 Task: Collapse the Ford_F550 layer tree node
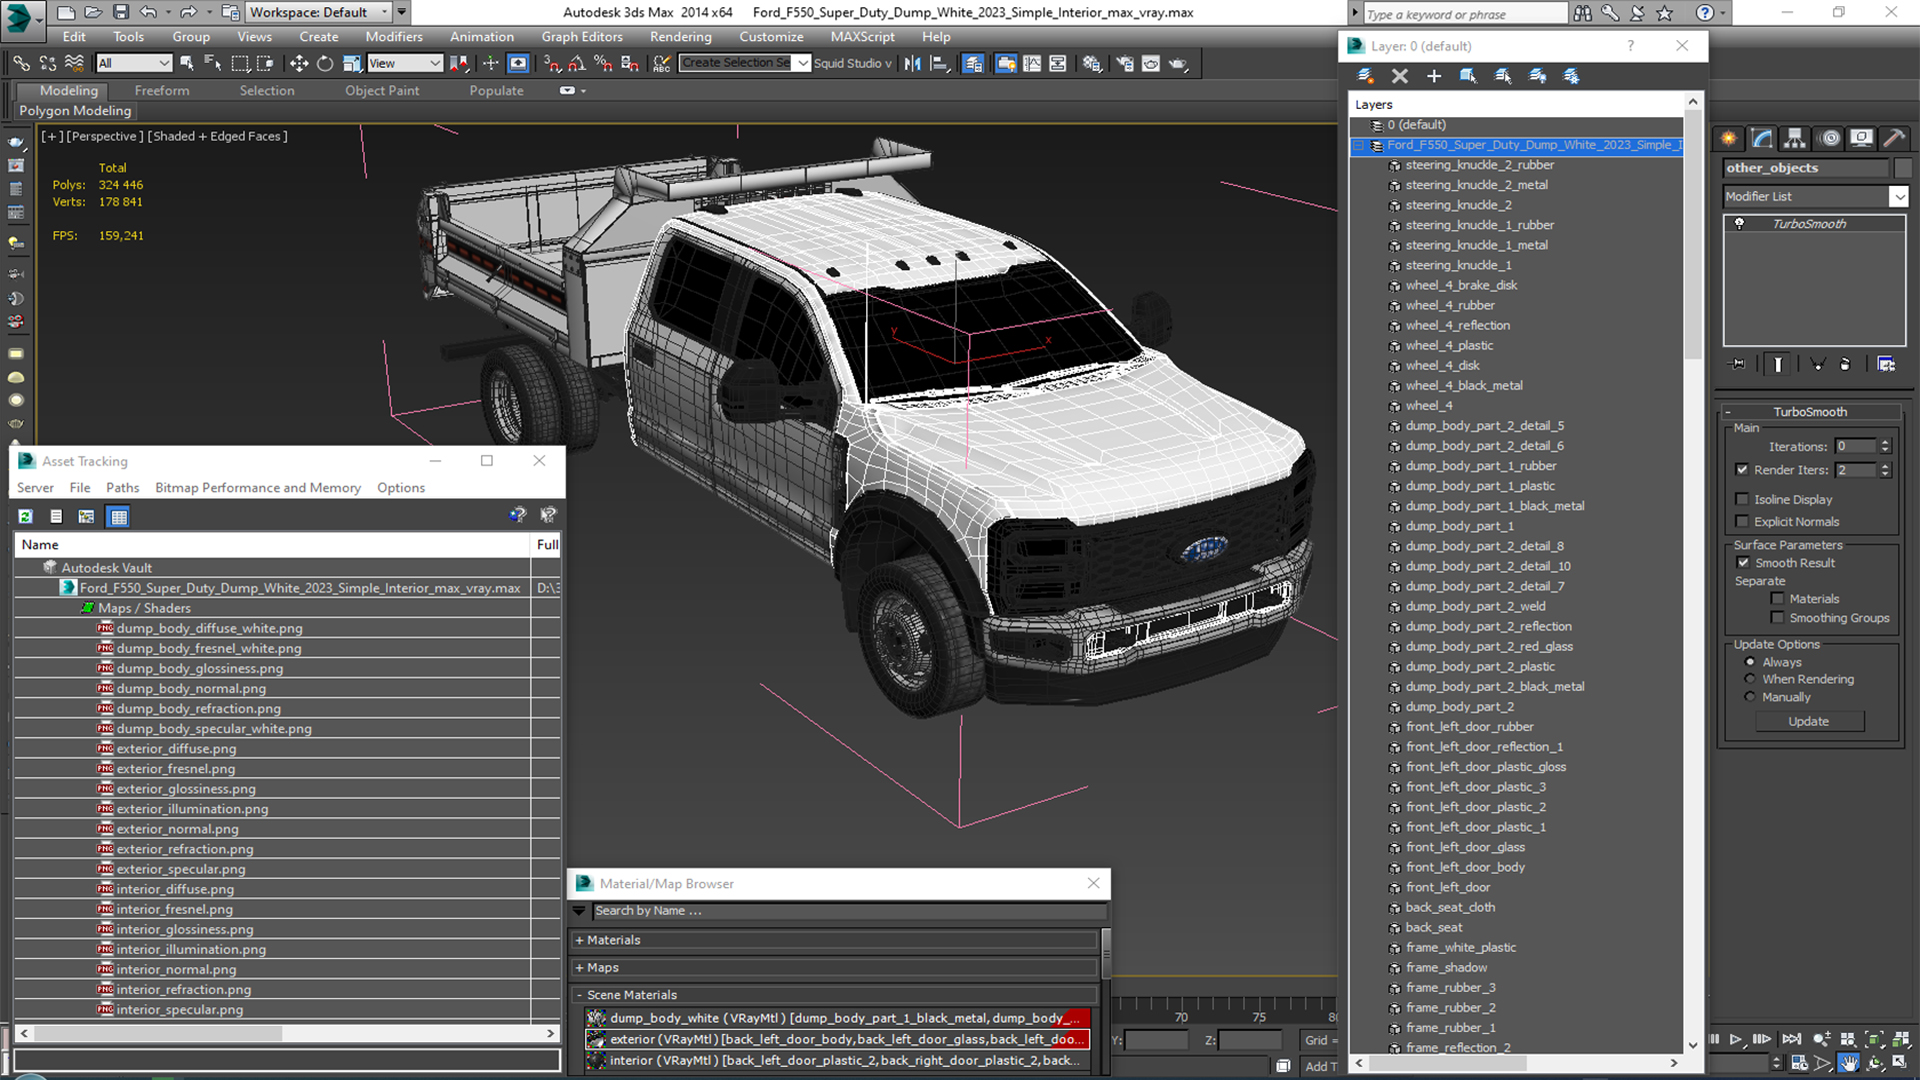pos(1359,145)
